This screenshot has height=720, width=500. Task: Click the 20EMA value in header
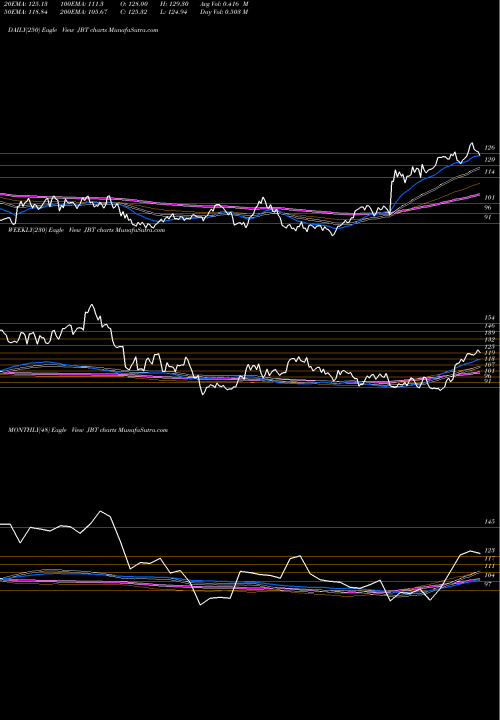(x=24, y=4)
